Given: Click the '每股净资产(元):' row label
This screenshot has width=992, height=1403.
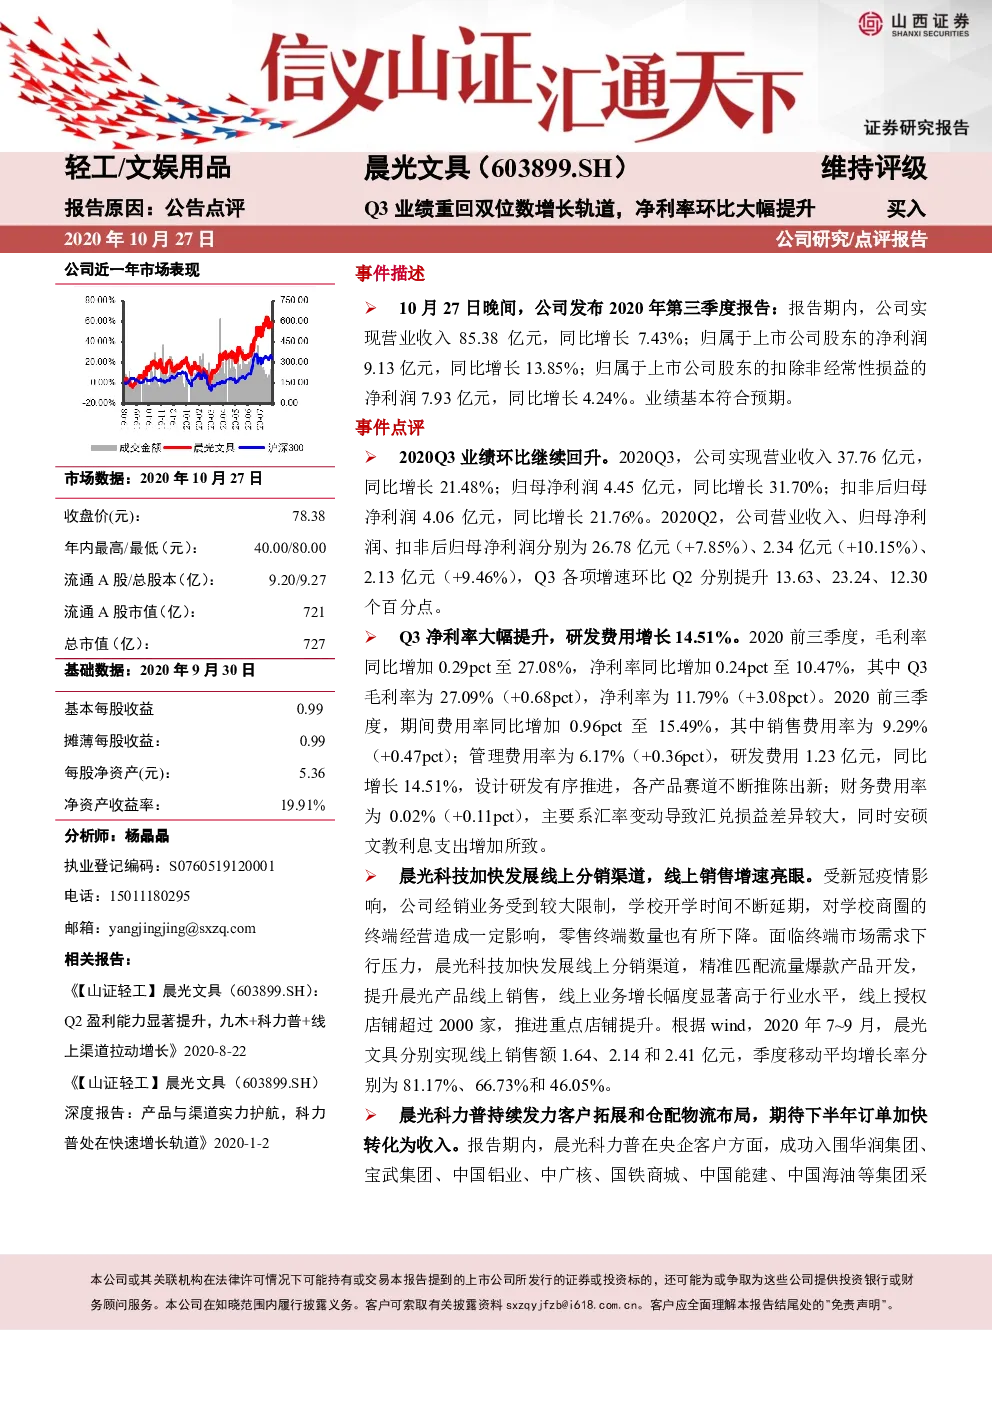Looking at the screenshot, I should pos(117,773).
